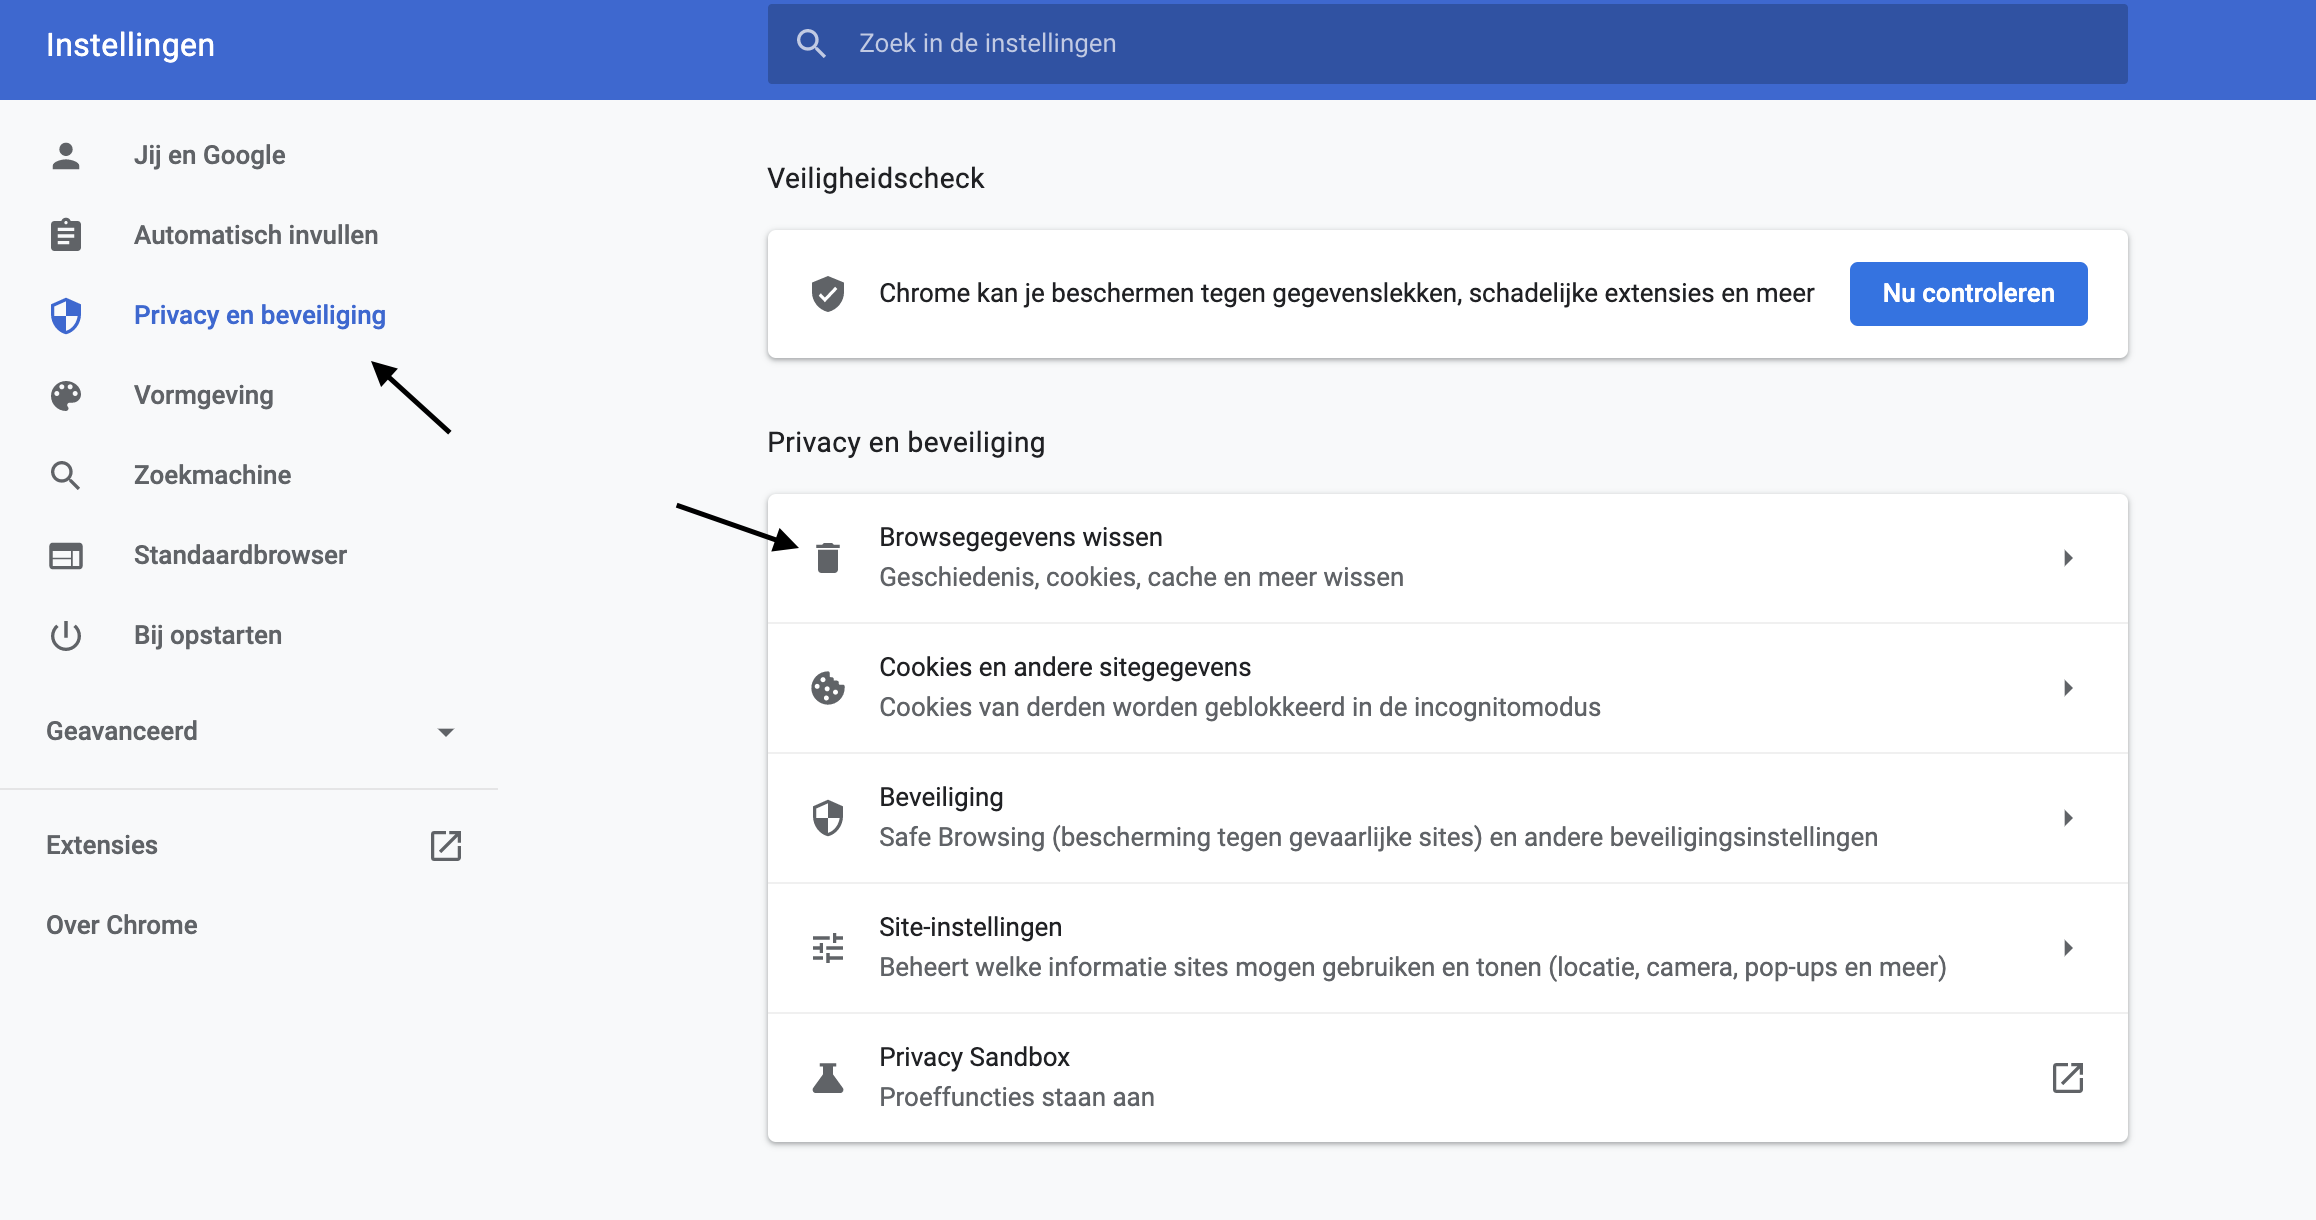Expand the Geavanceerd section arrow
This screenshot has width=2316, height=1220.
click(x=446, y=732)
